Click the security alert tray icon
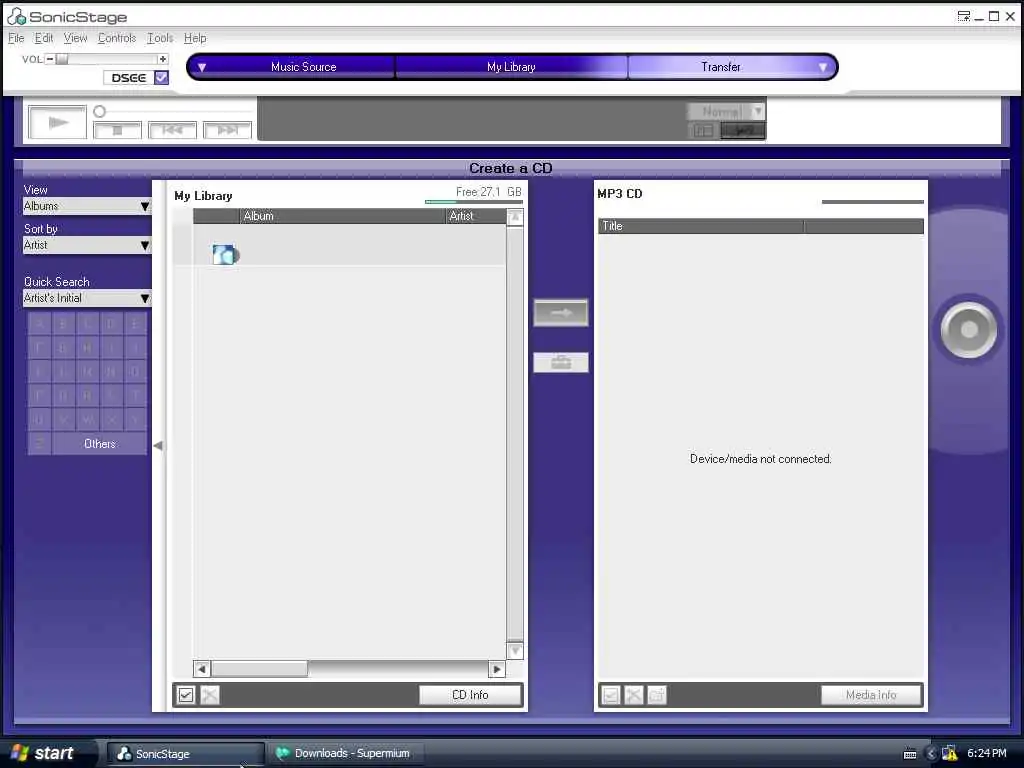 950,754
